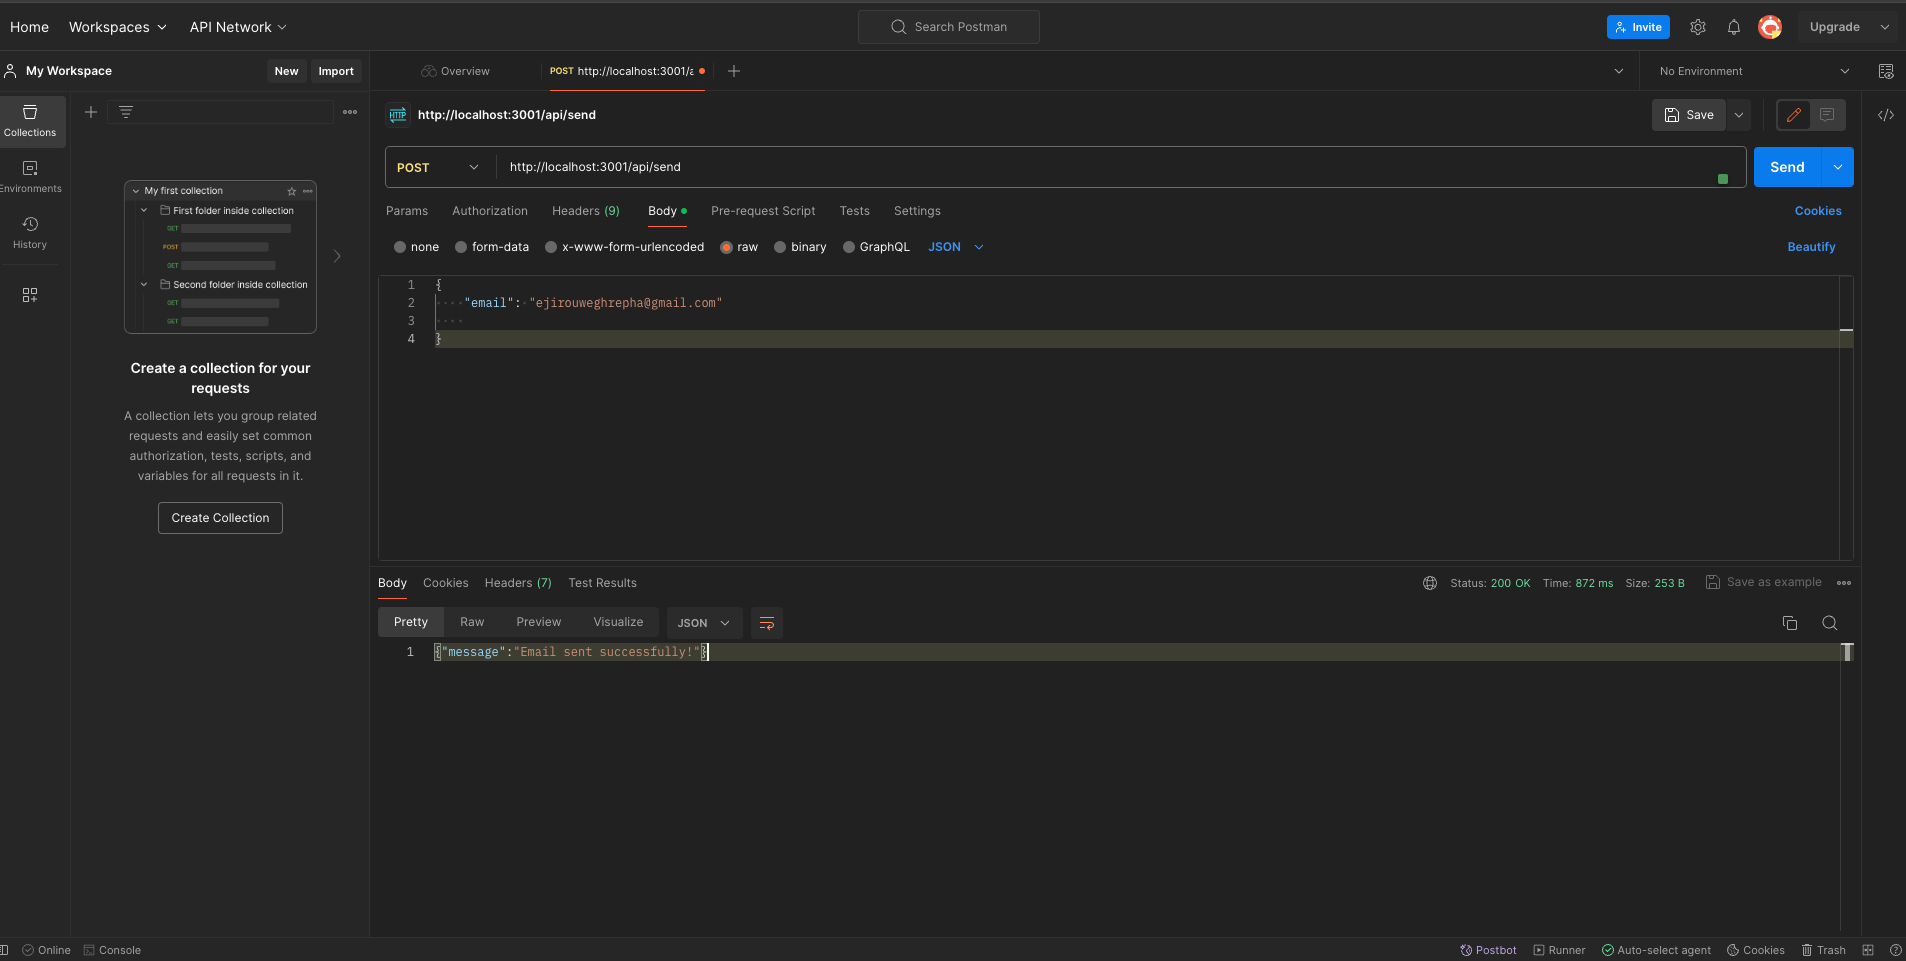Viewport: 1906px width, 961px height.
Task: Open the Upgrade dropdown arrow
Action: [1885, 27]
